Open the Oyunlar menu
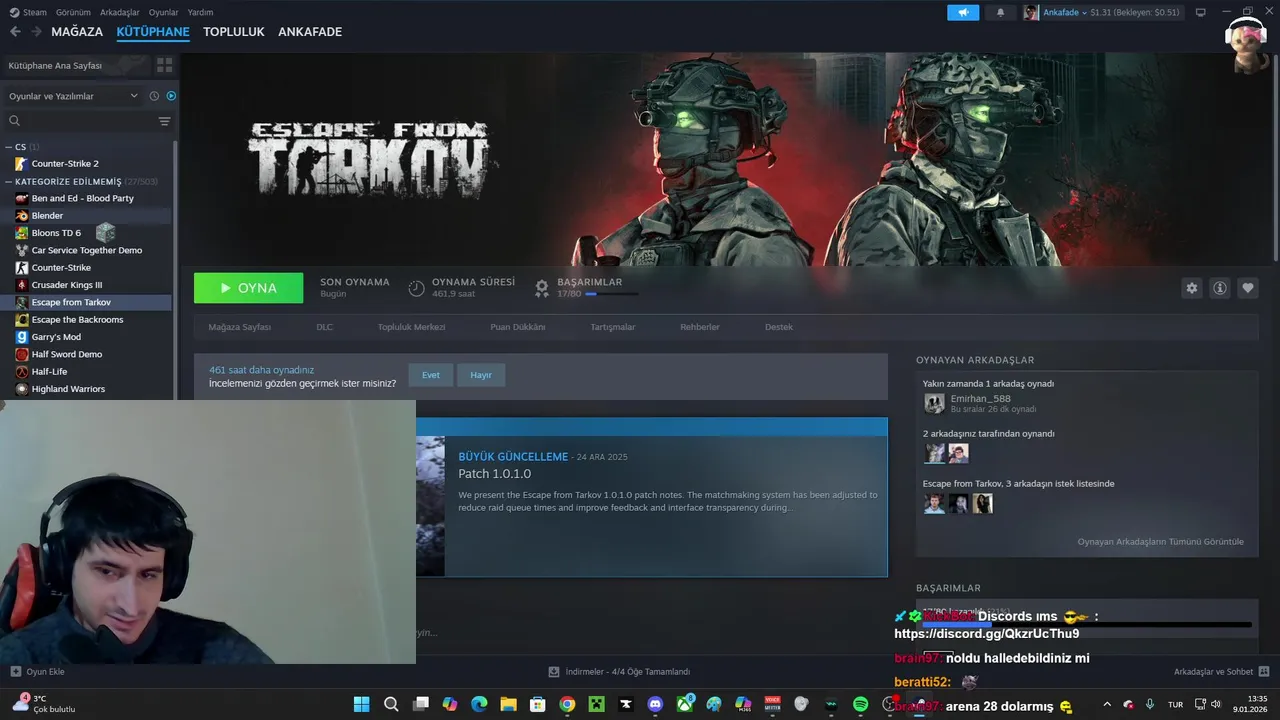Screen dimensions: 1280x720 [163, 12]
